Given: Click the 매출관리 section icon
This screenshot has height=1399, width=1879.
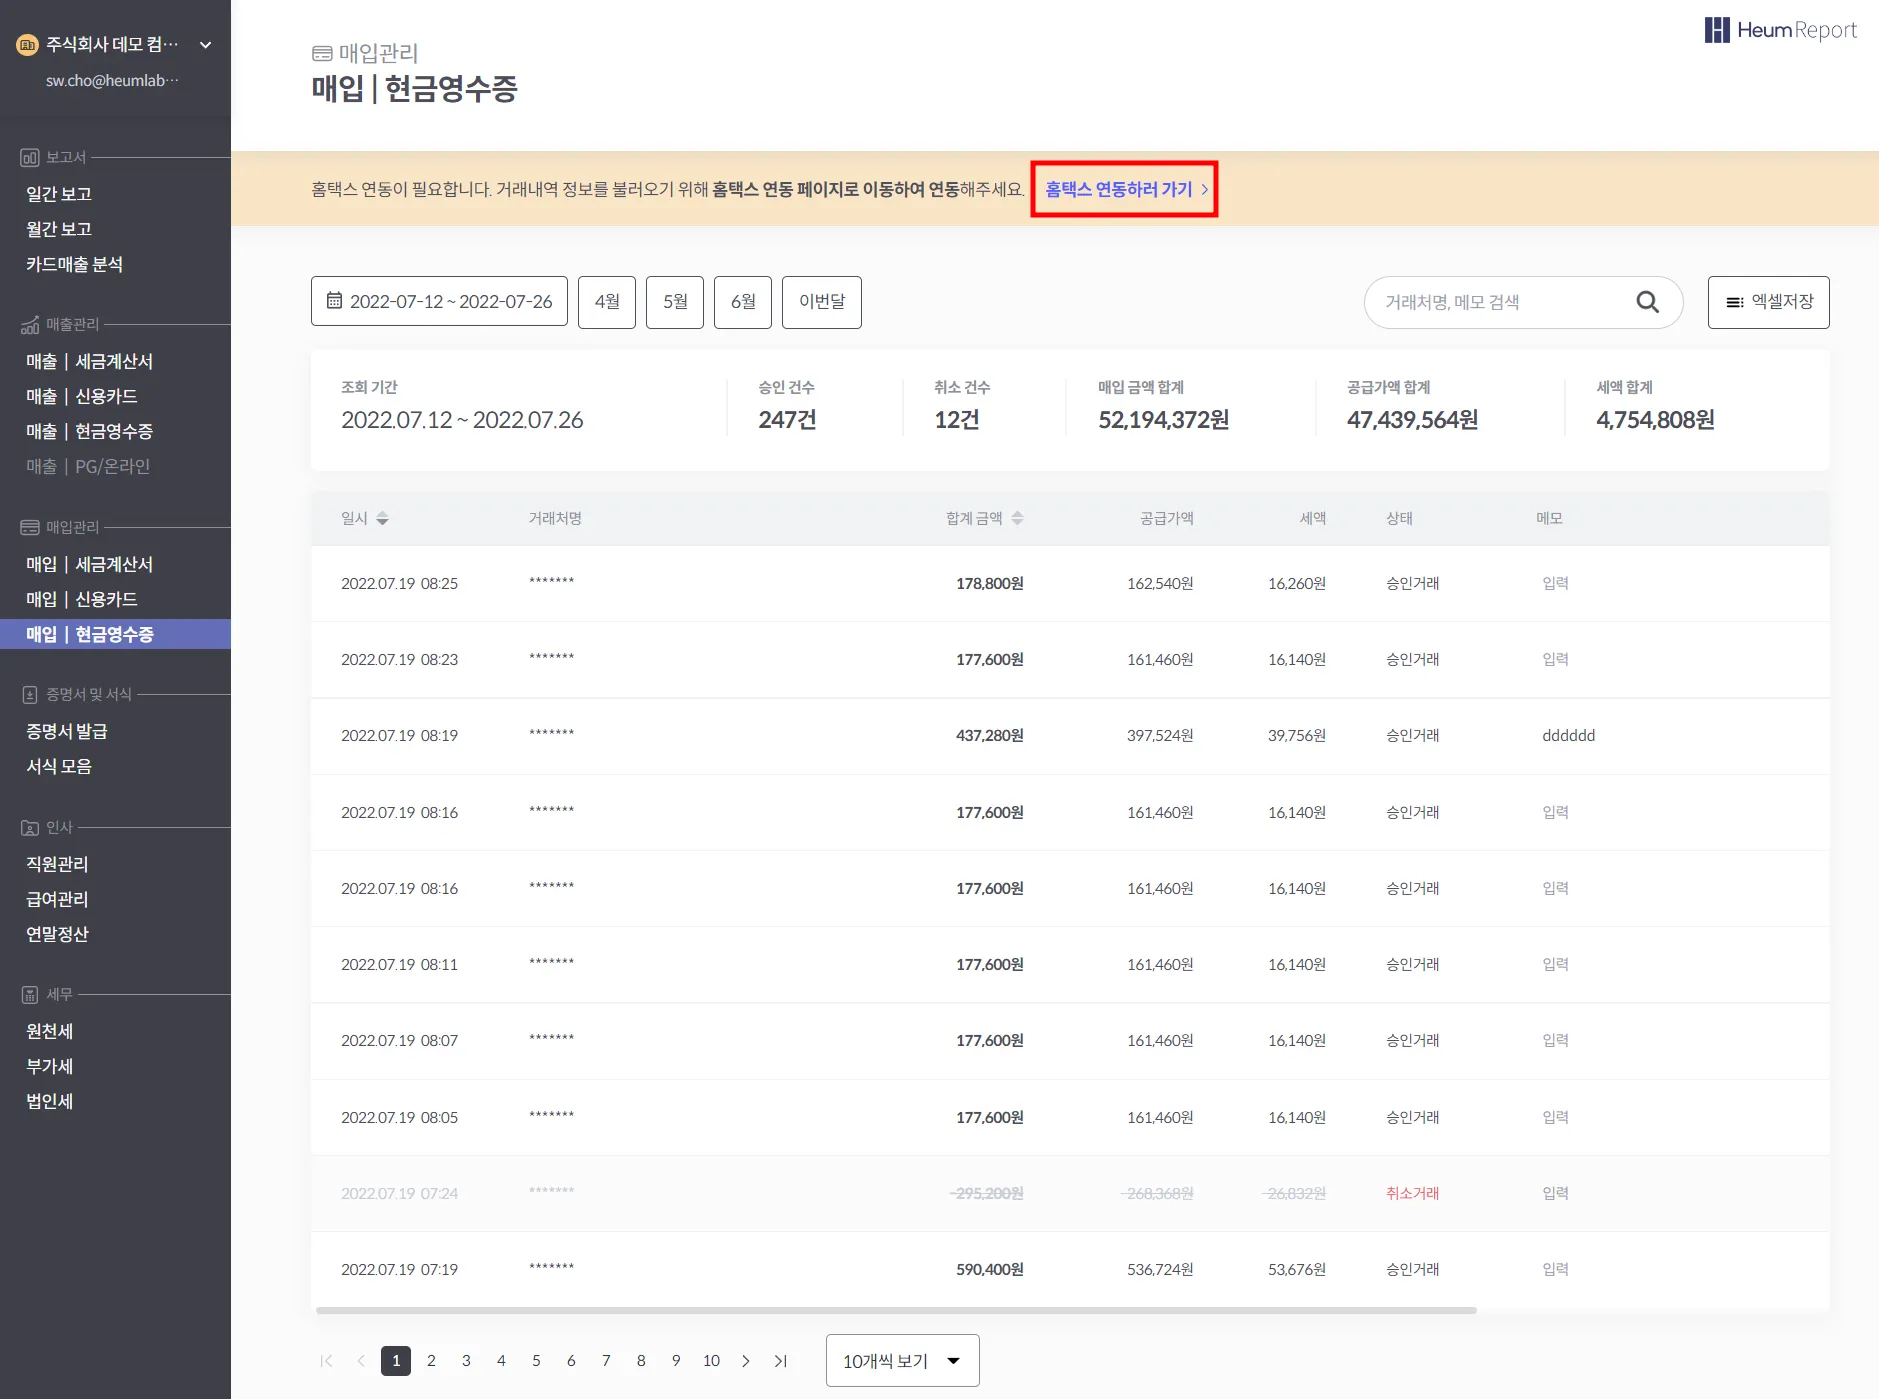Looking at the screenshot, I should pyautogui.click(x=30, y=324).
